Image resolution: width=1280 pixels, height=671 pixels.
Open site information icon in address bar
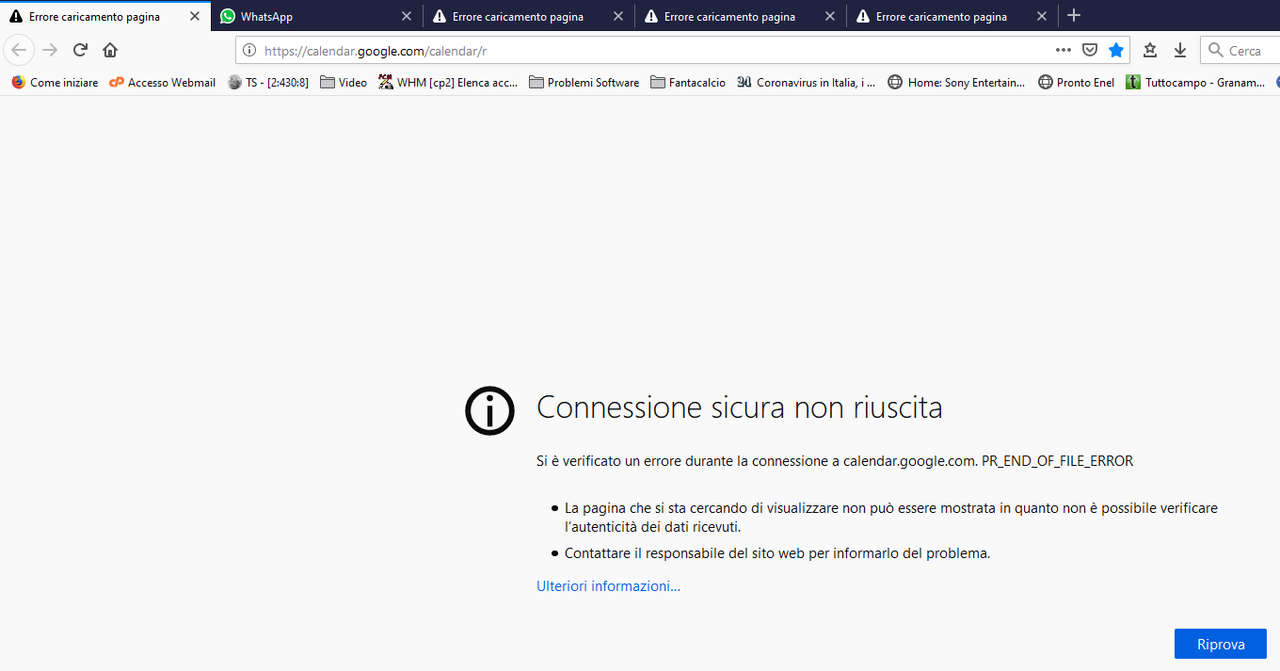[x=249, y=50]
